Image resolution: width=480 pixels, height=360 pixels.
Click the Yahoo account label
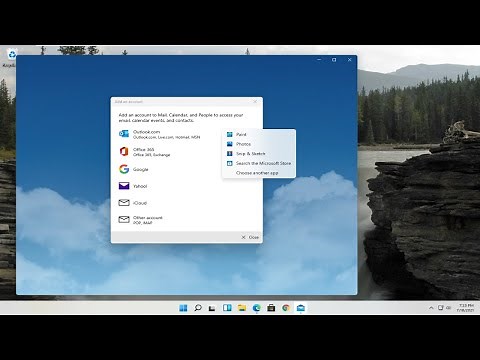pos(140,186)
